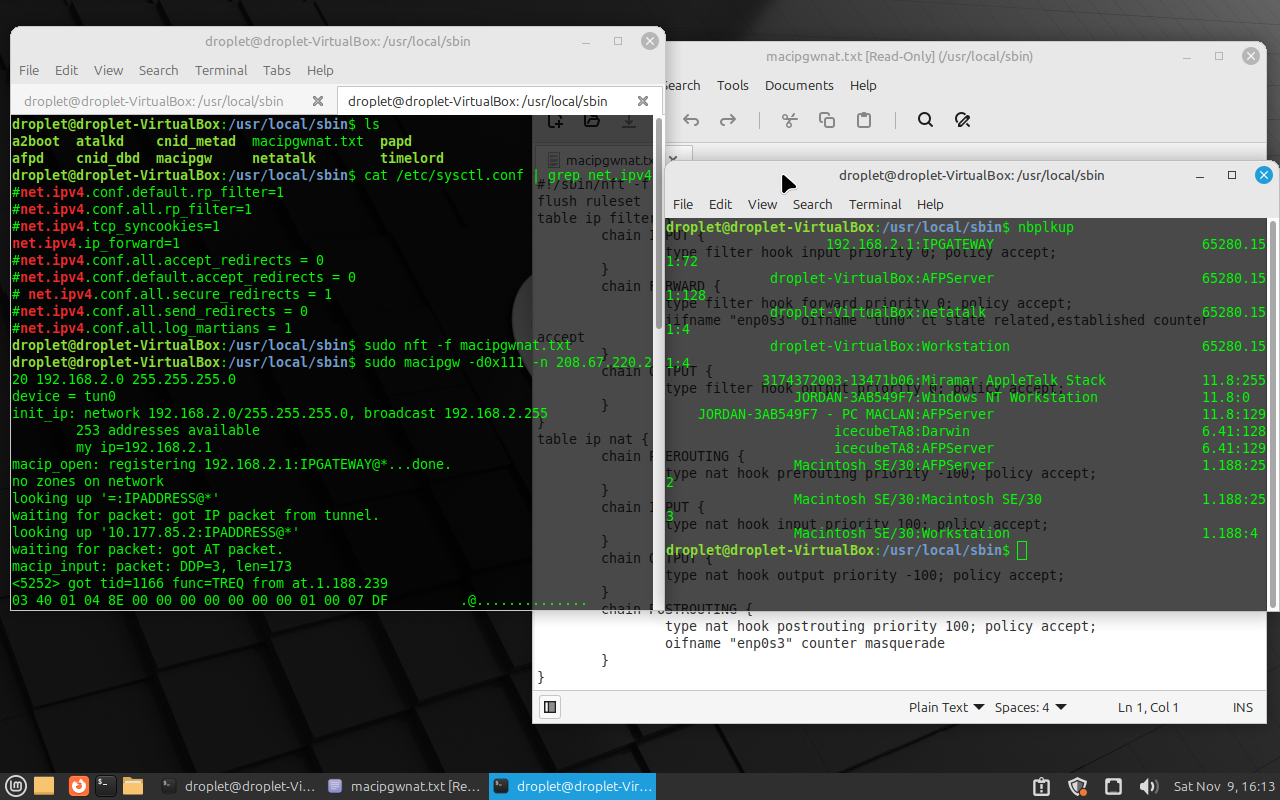Open Help menu in the left terminal
The width and height of the screenshot is (1280, 800).
320,70
